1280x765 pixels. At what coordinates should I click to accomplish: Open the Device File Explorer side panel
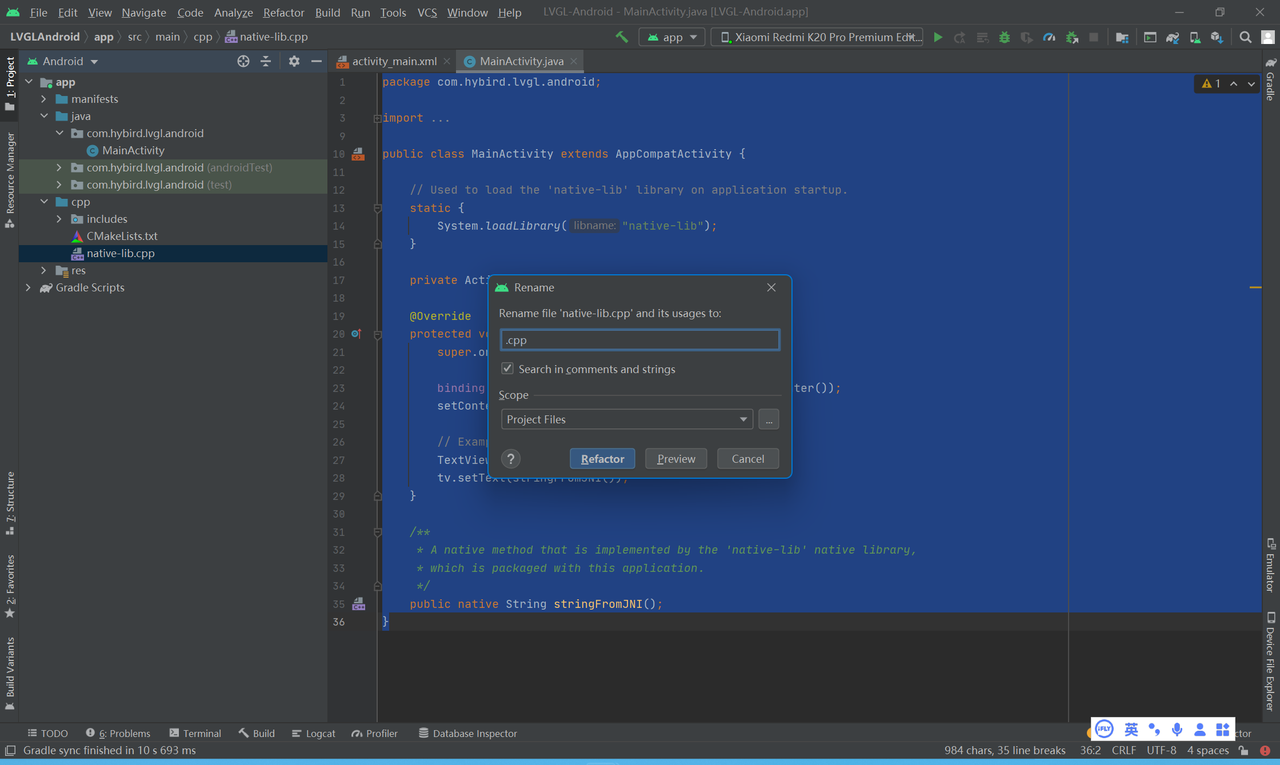[1270, 661]
